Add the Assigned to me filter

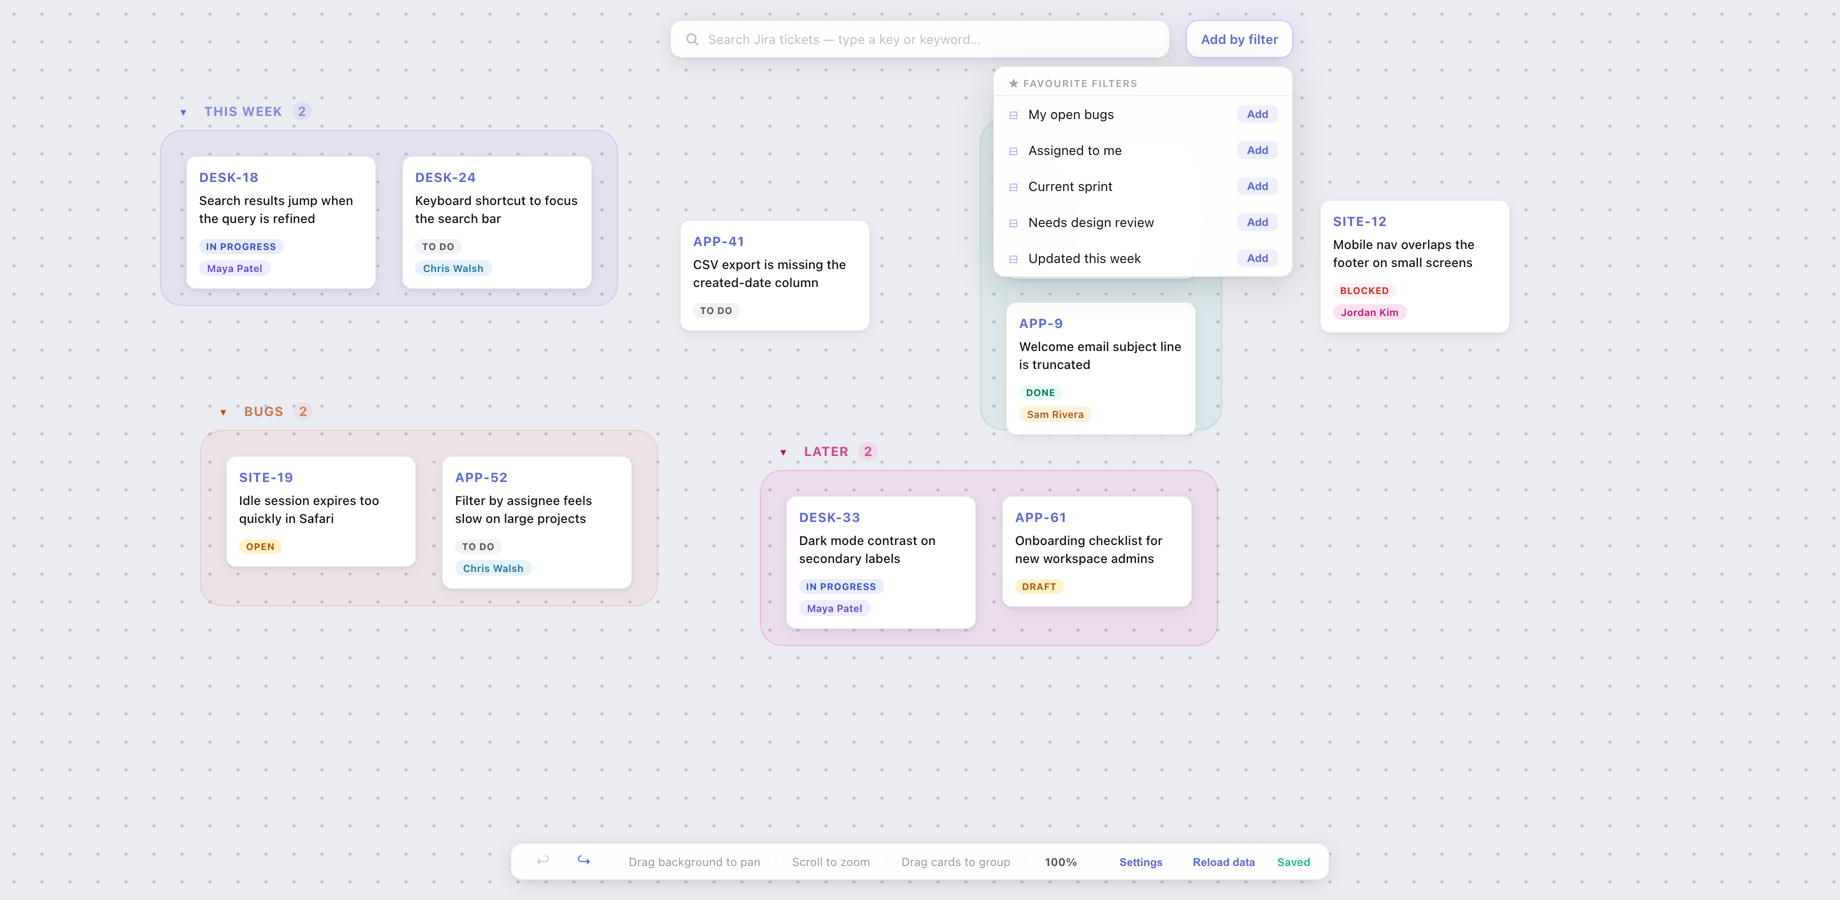coord(1257,150)
